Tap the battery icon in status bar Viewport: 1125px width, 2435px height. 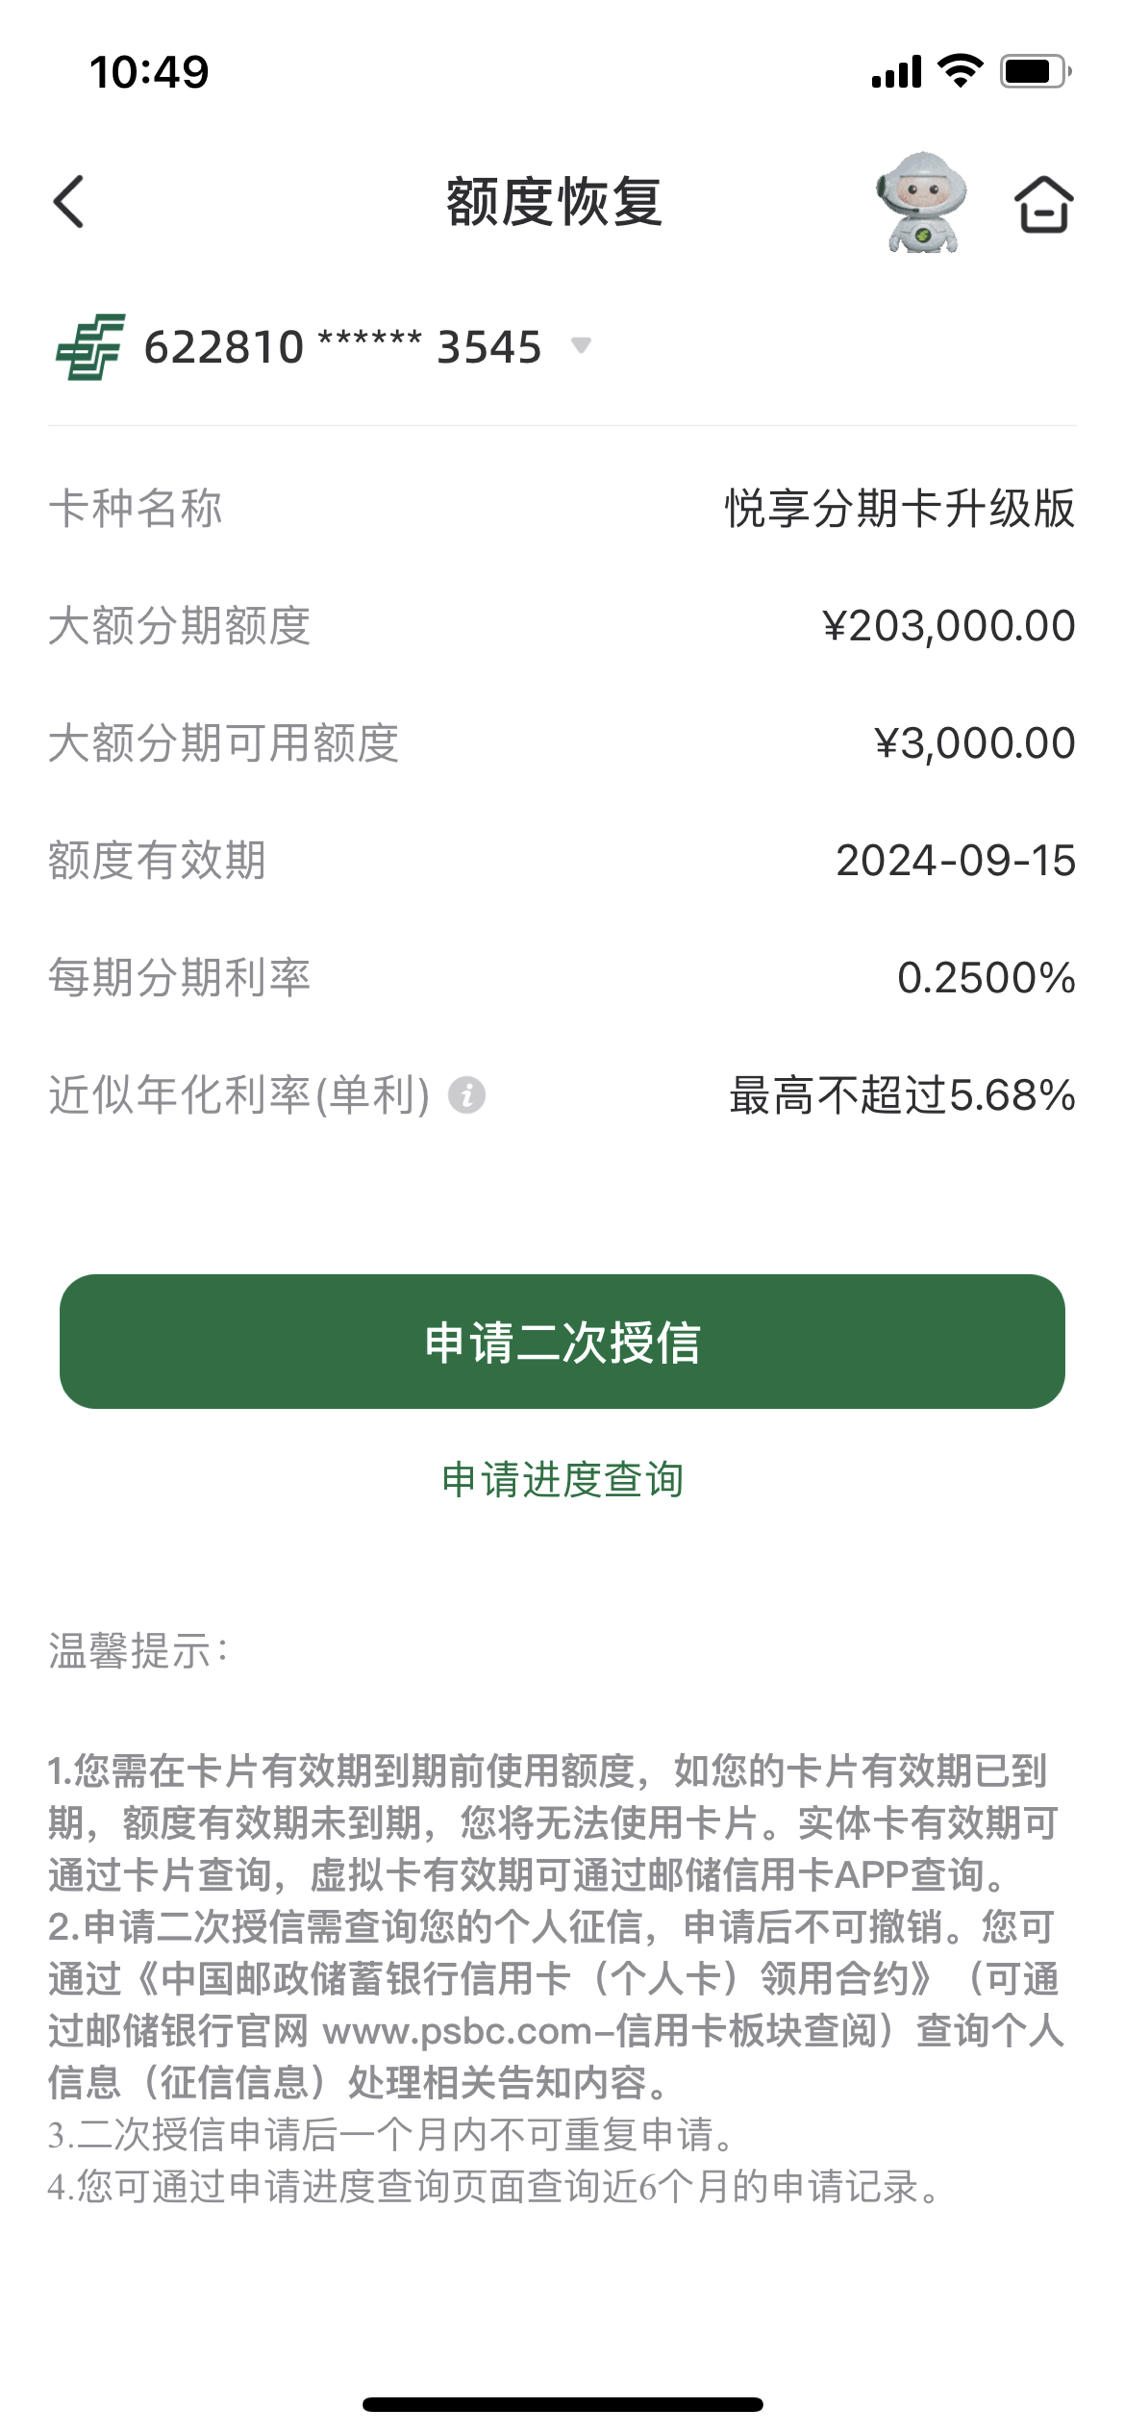click(x=1036, y=72)
